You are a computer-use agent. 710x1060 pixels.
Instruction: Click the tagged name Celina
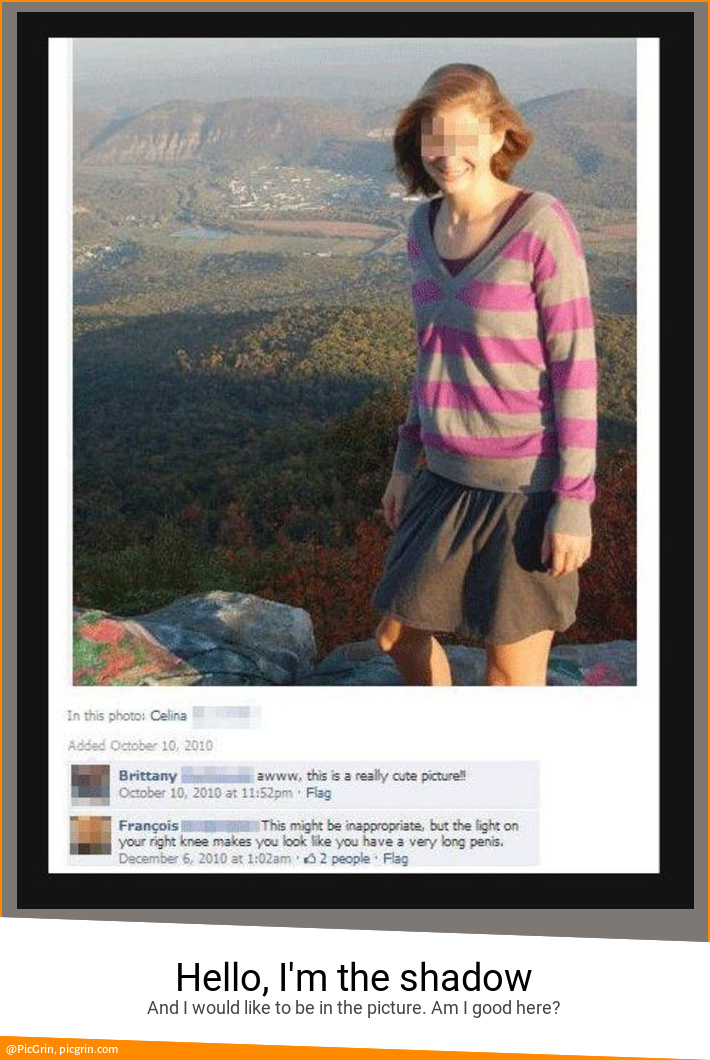pos(168,715)
